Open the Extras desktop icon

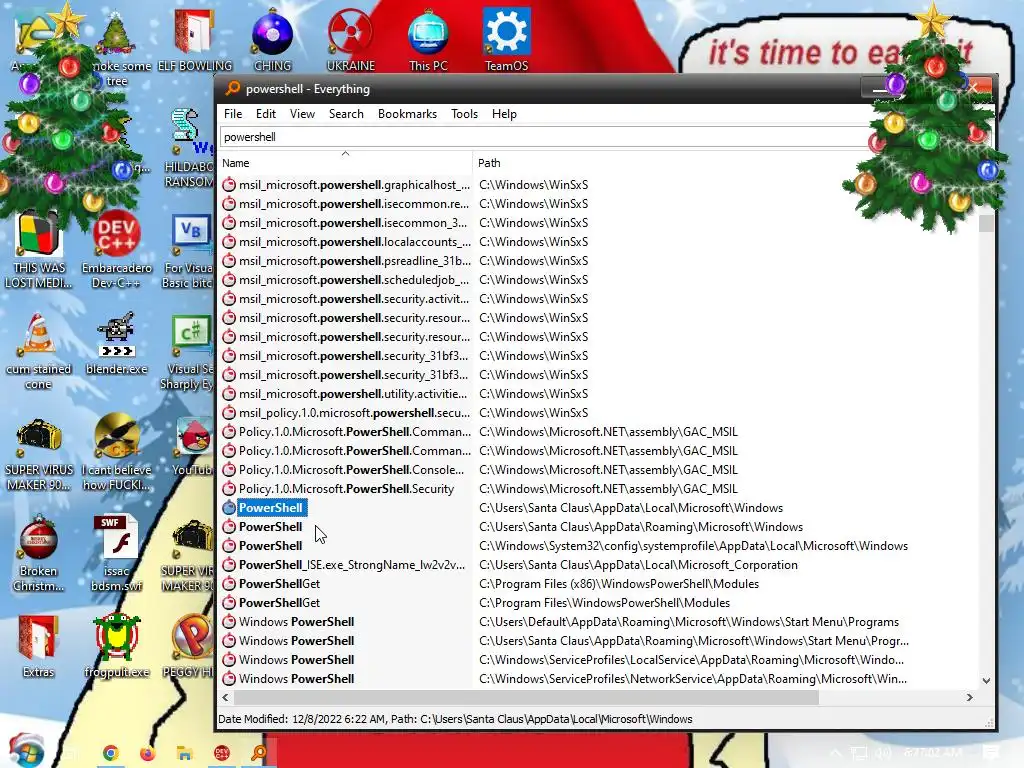point(39,647)
